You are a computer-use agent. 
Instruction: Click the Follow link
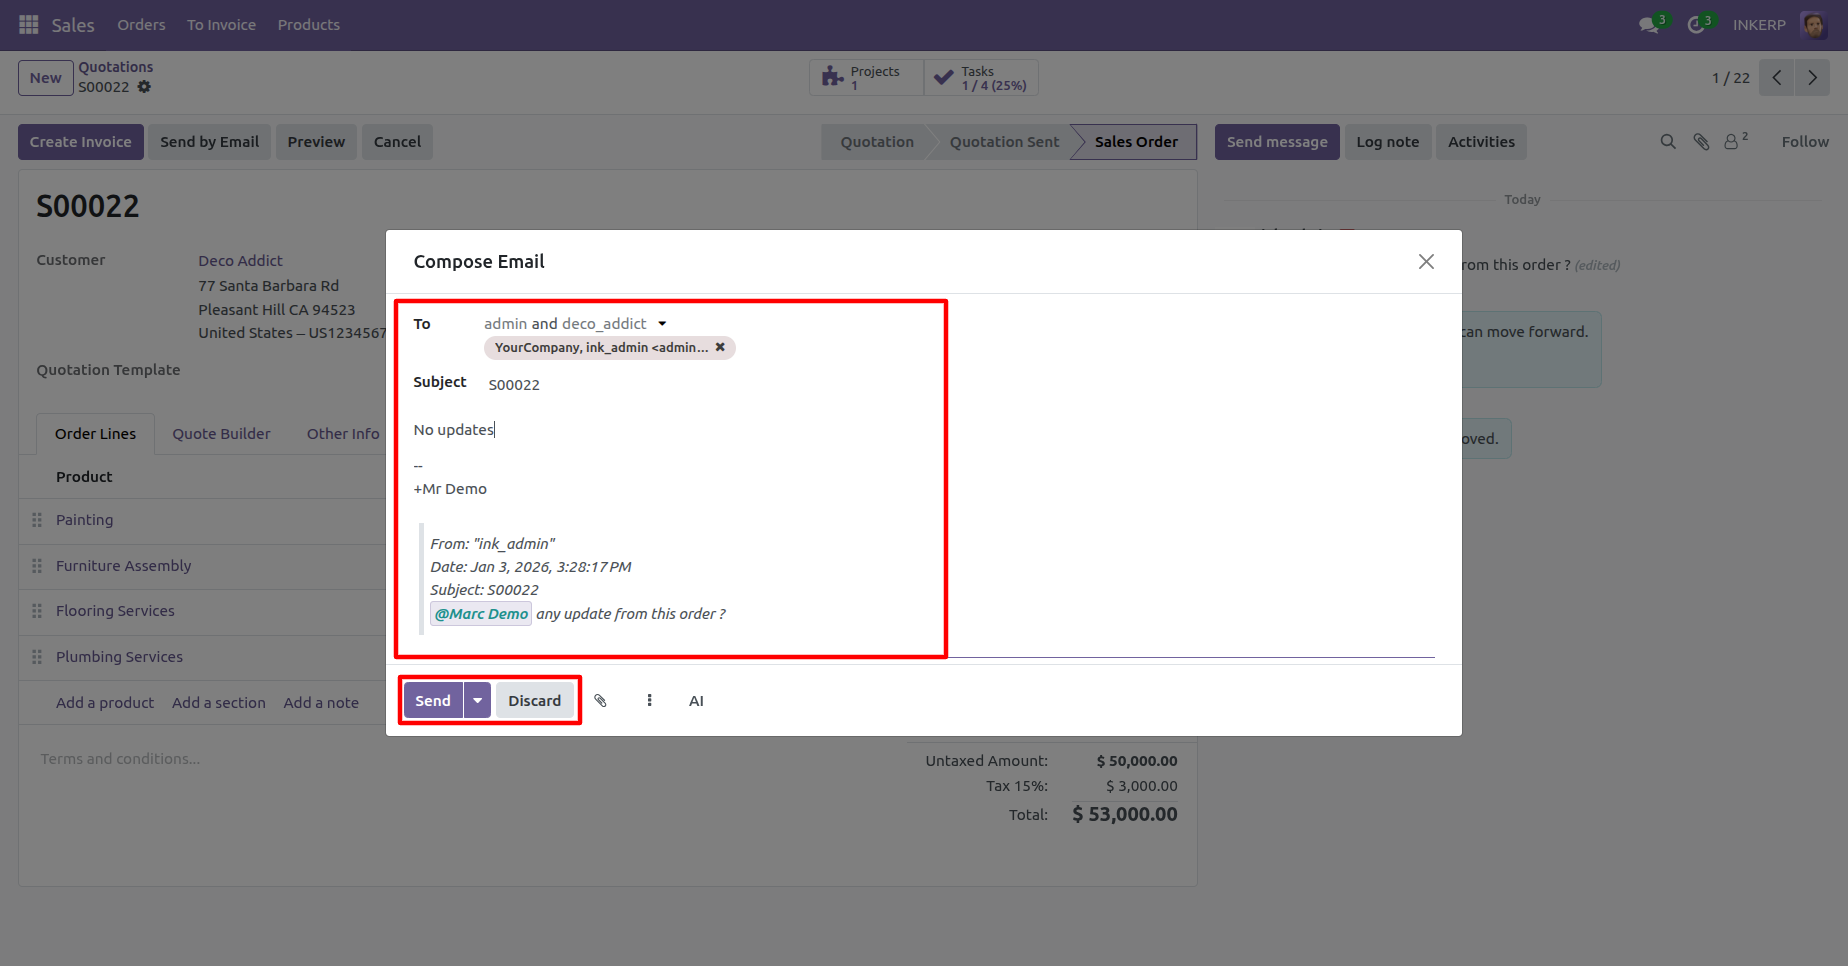point(1805,142)
